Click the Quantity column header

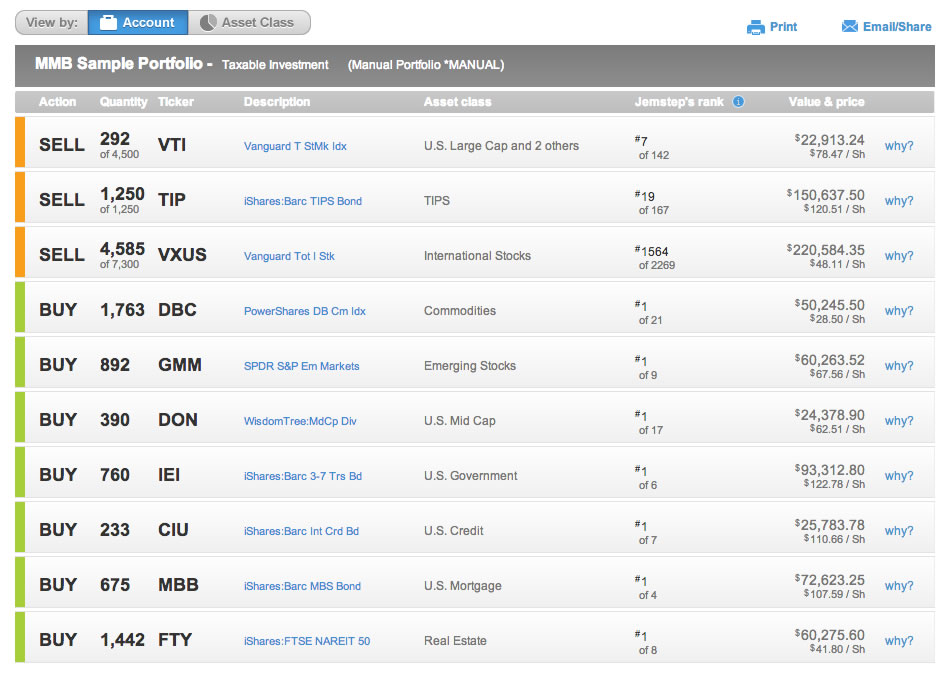pyautogui.click(x=123, y=102)
